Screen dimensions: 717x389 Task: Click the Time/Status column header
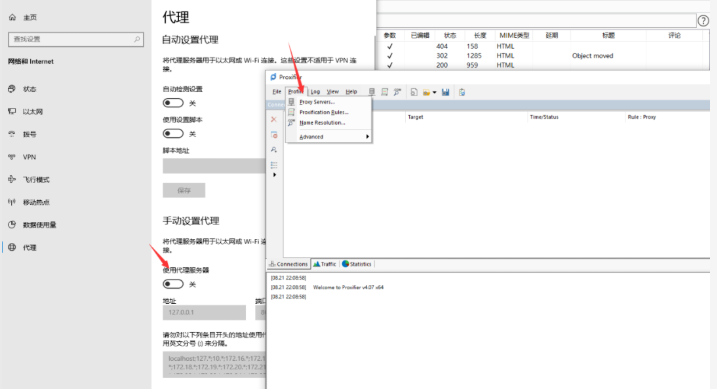coord(544,117)
